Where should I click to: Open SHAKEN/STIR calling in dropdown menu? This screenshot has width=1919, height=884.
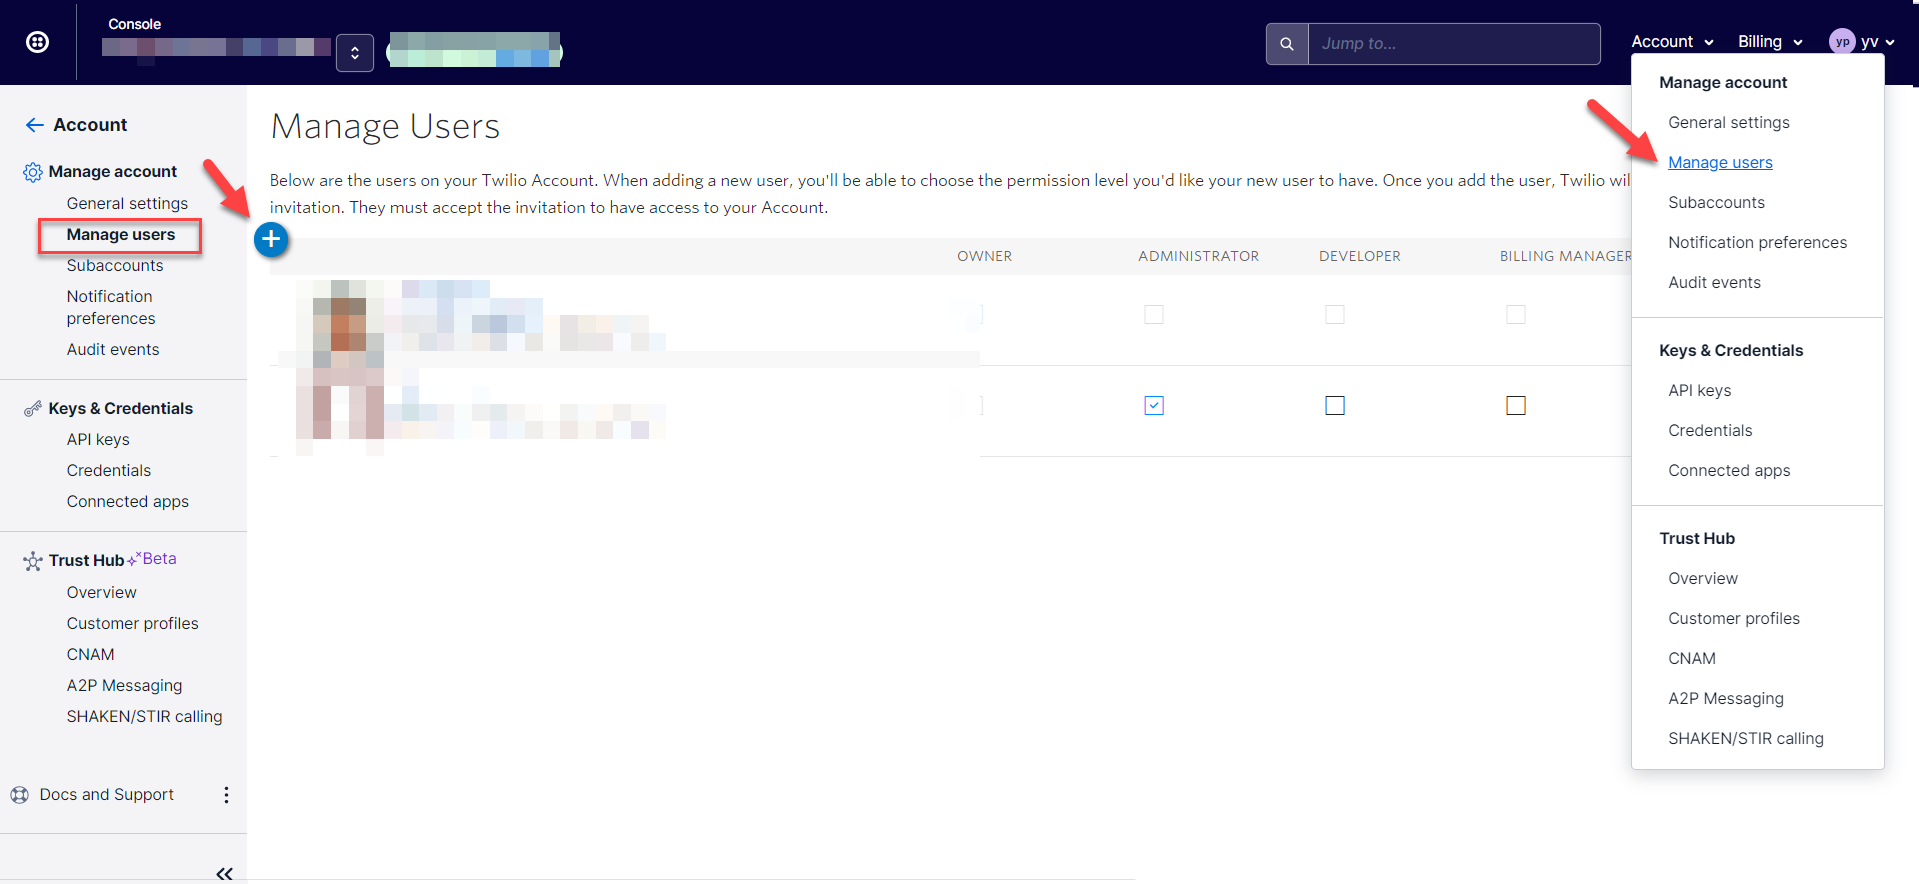[1746, 739]
